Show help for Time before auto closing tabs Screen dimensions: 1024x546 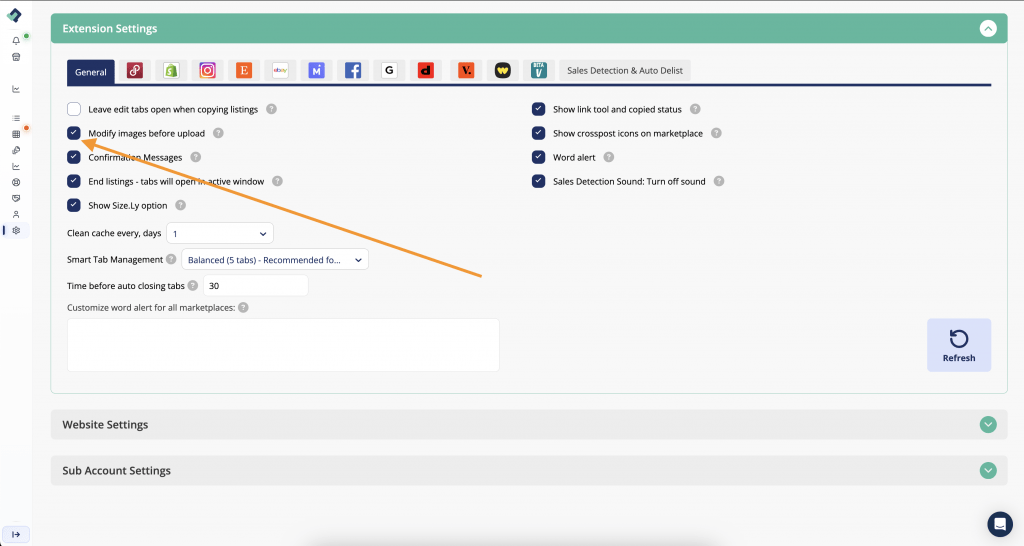click(193, 285)
